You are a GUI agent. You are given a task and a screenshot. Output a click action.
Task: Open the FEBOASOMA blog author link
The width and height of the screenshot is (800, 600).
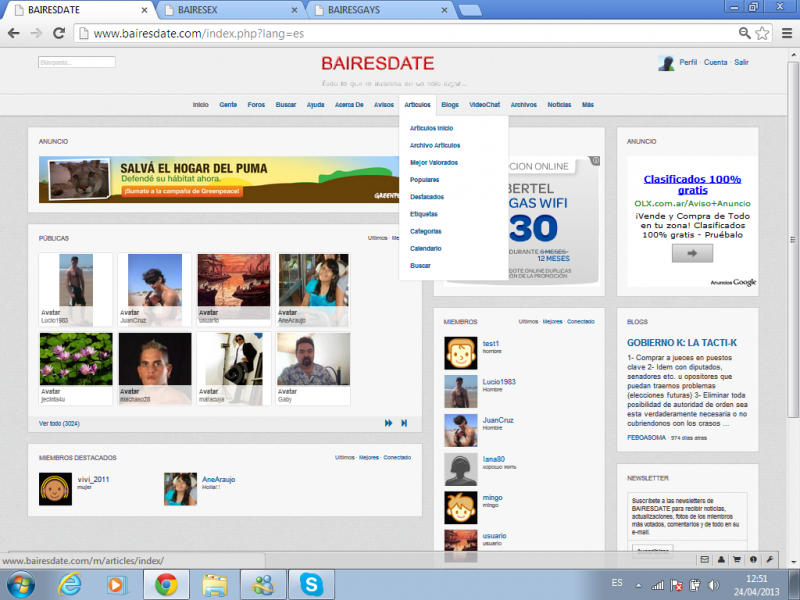pos(646,438)
